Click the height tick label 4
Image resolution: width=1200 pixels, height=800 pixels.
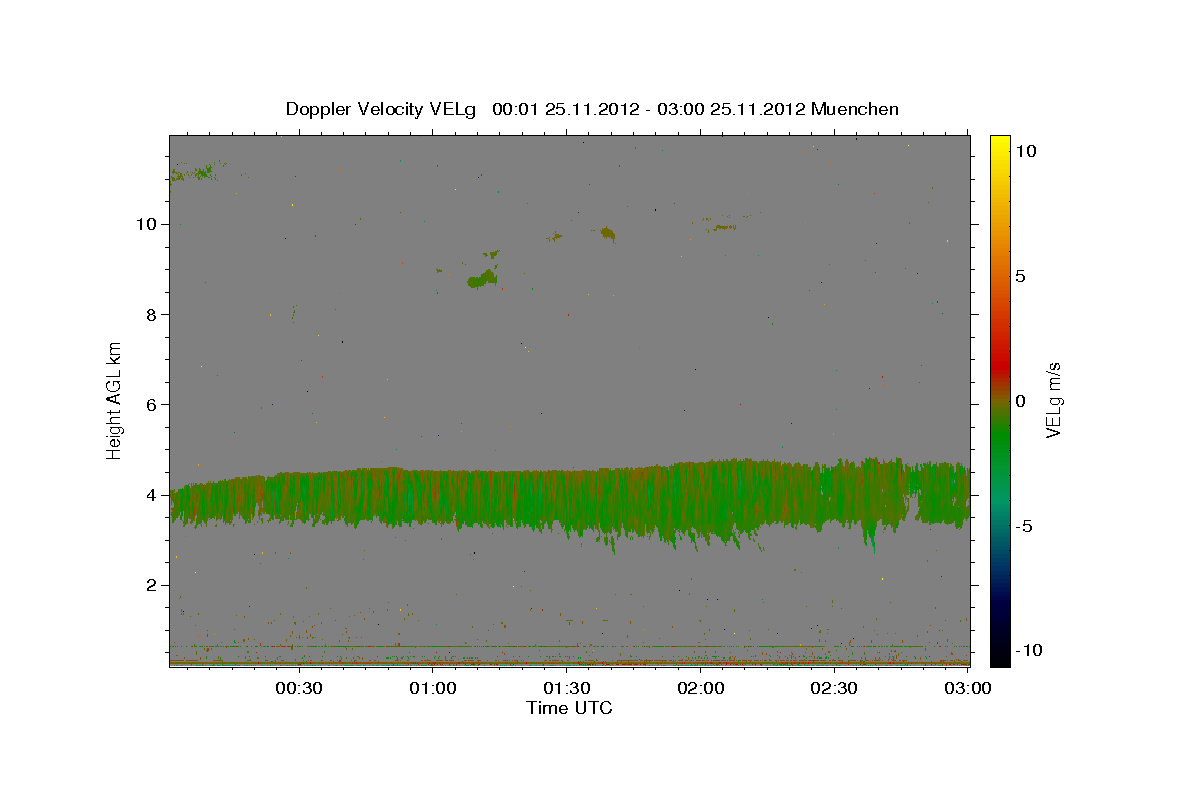[x=152, y=495]
